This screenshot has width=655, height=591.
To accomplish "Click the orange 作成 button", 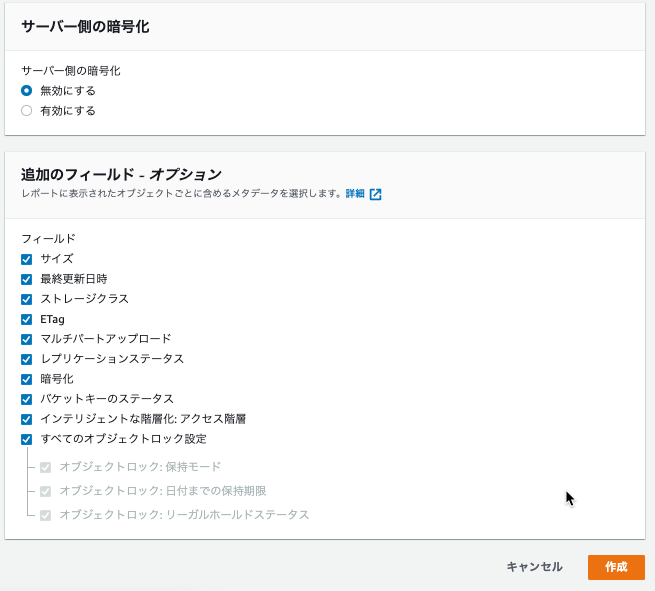I will (x=616, y=567).
